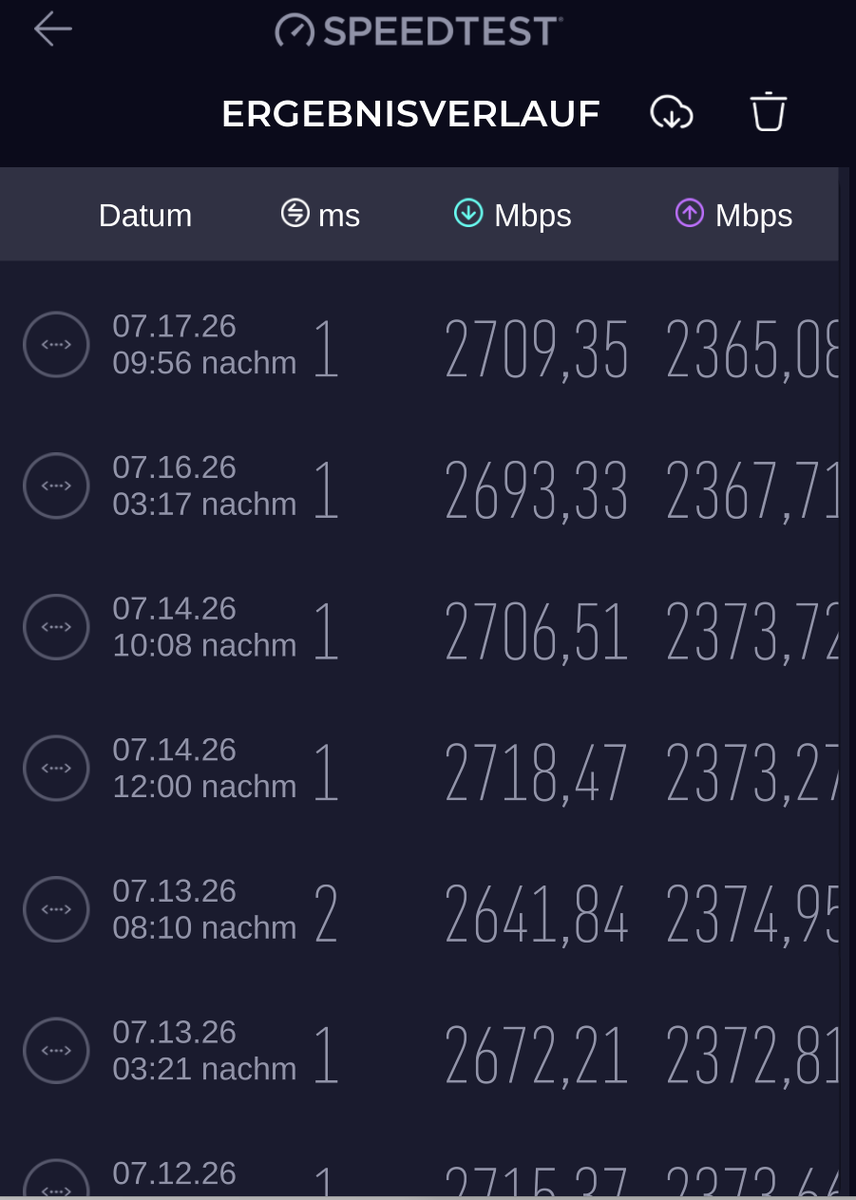Image resolution: width=856 pixels, height=1200 pixels.
Task: Tap the cloud download export icon
Action: 672,113
